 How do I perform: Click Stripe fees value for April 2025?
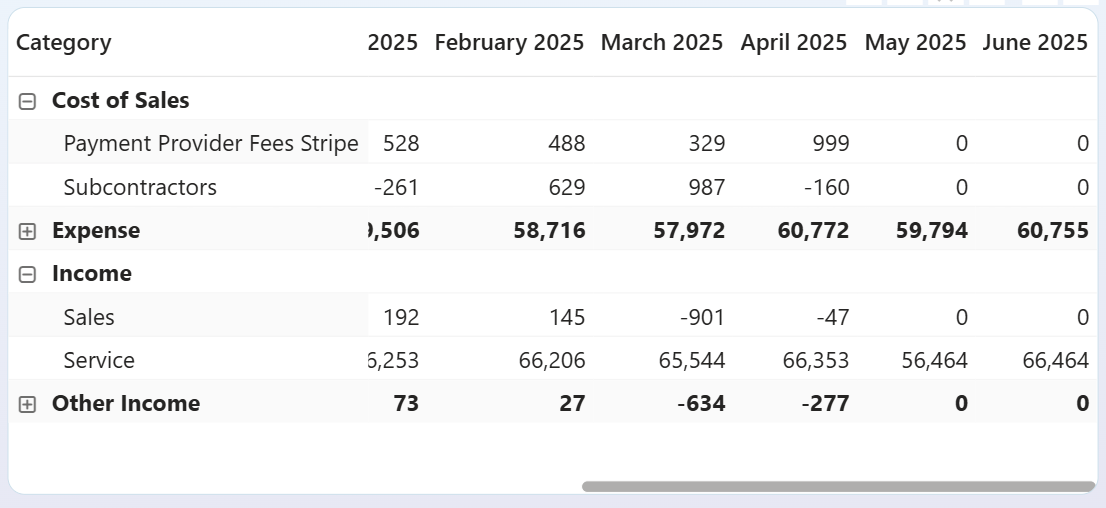point(831,144)
